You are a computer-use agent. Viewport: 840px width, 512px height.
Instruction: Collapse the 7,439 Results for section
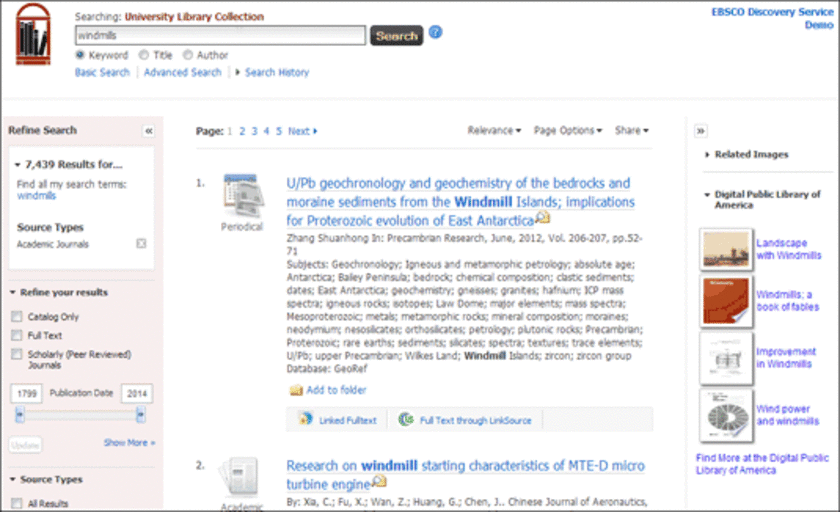pyautogui.click(x=18, y=164)
